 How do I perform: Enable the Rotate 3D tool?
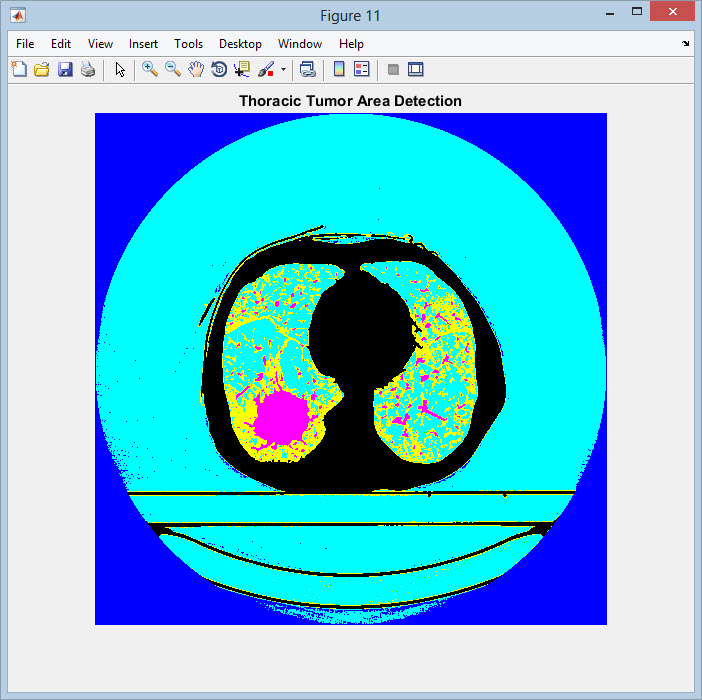click(x=219, y=69)
